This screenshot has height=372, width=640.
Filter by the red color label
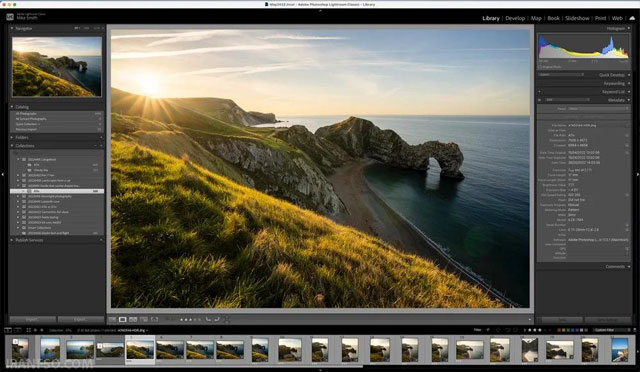(x=560, y=330)
